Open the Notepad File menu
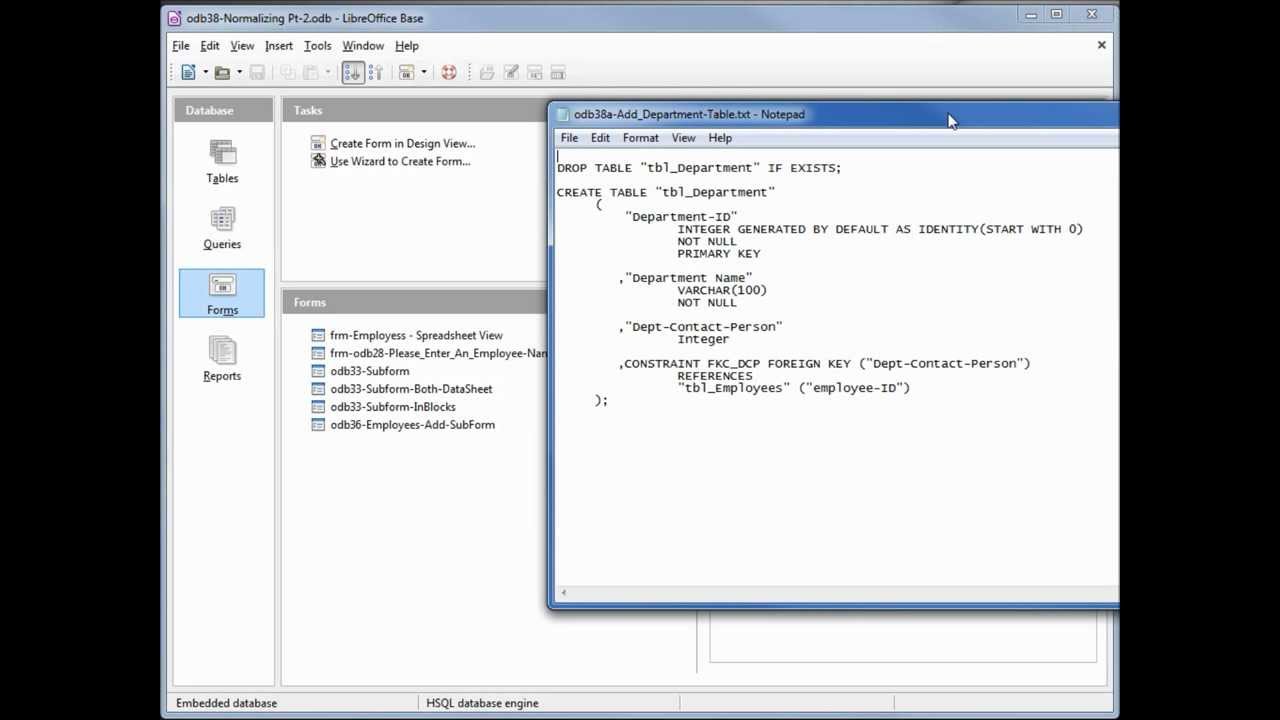 pos(569,138)
